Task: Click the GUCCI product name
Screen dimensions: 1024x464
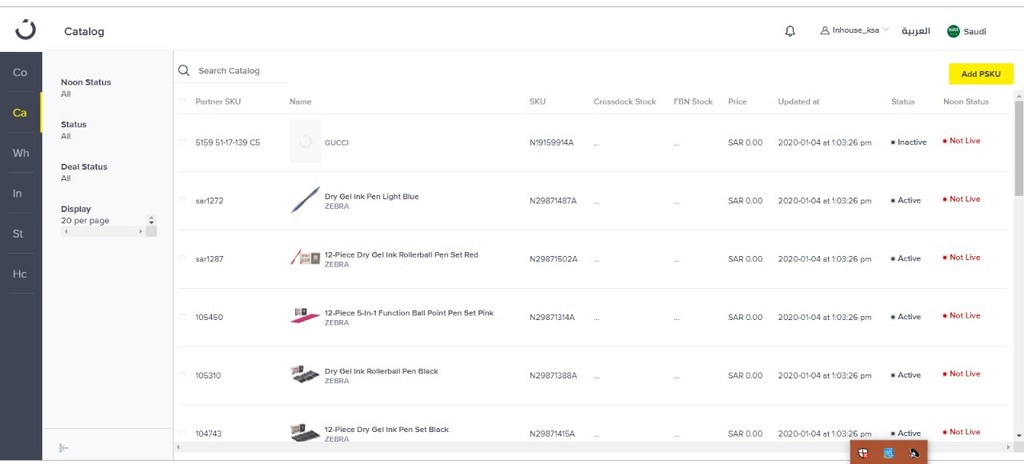Action: [336, 142]
